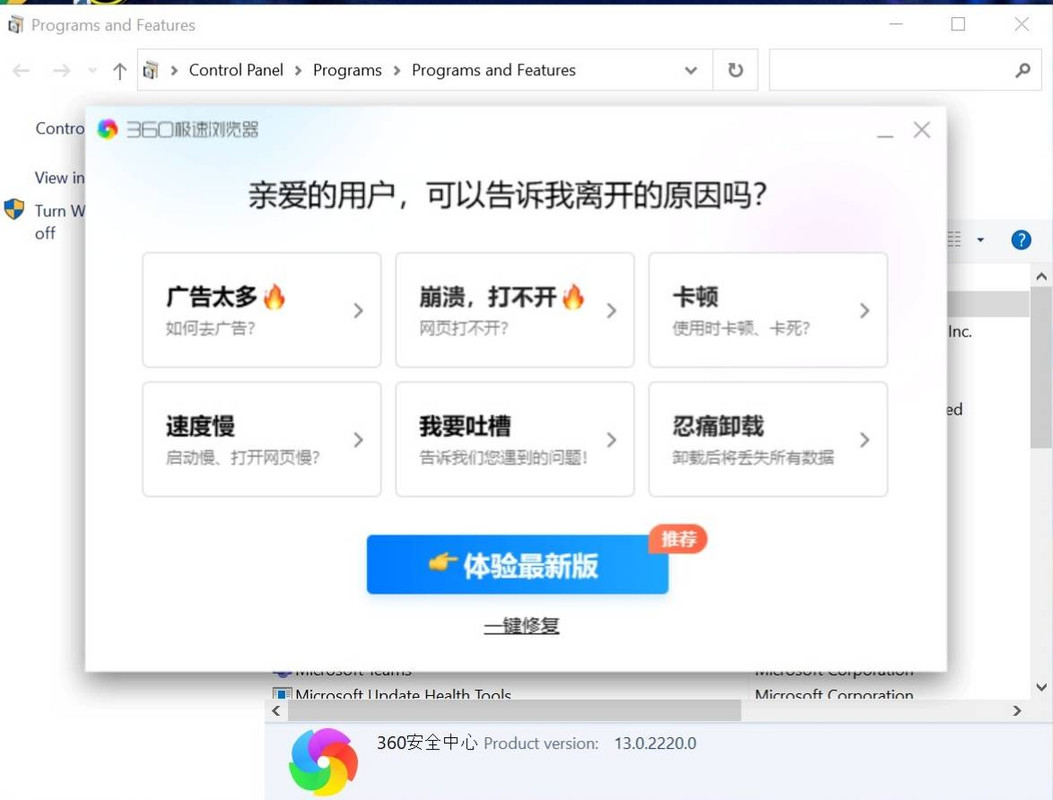Screen dimensions: 1053x800
Task: Open the recent locations dropdown arrow
Action: (x=93, y=71)
